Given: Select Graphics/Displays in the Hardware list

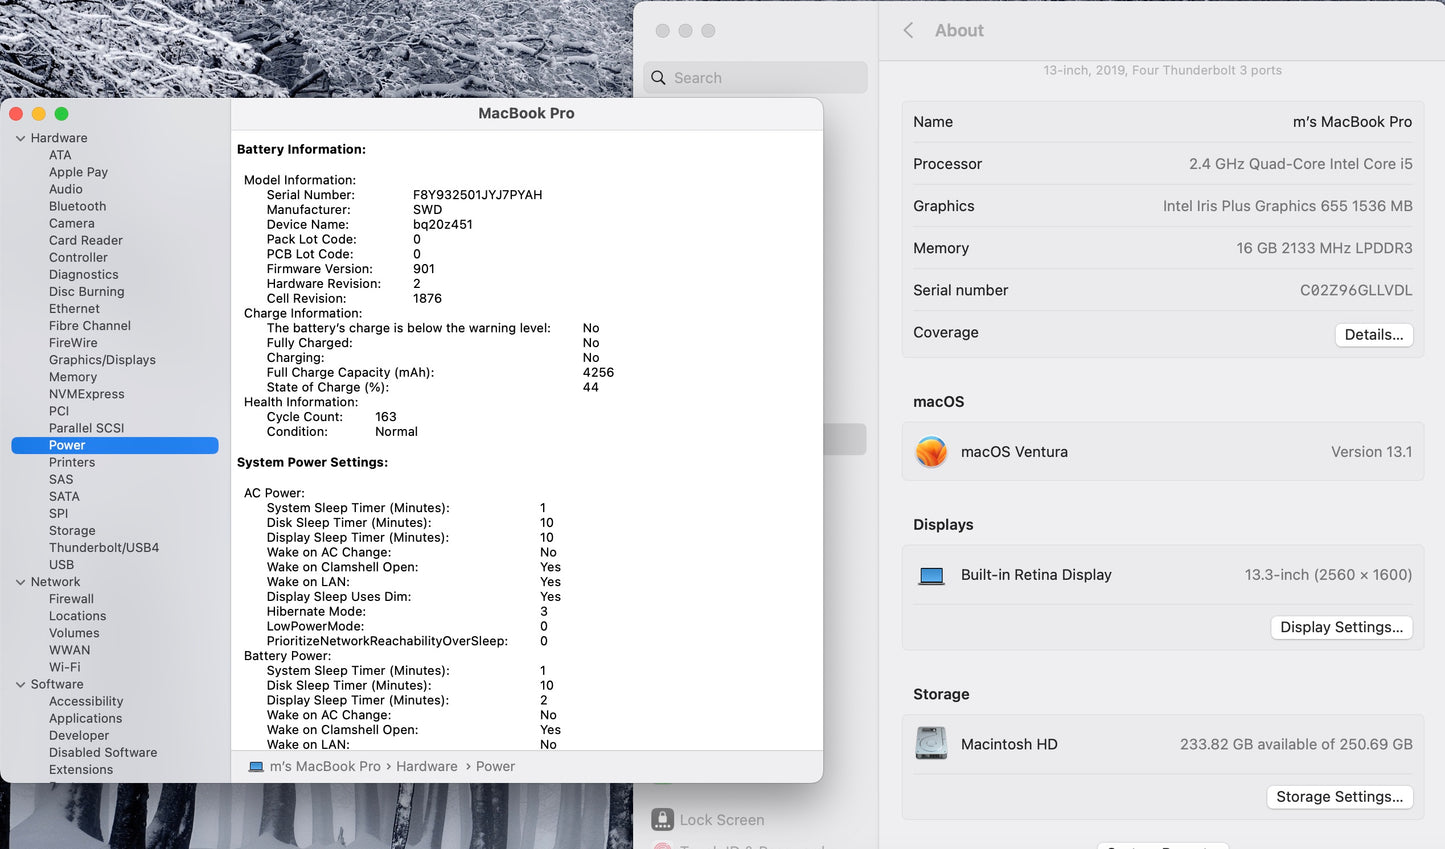Looking at the screenshot, I should (102, 360).
